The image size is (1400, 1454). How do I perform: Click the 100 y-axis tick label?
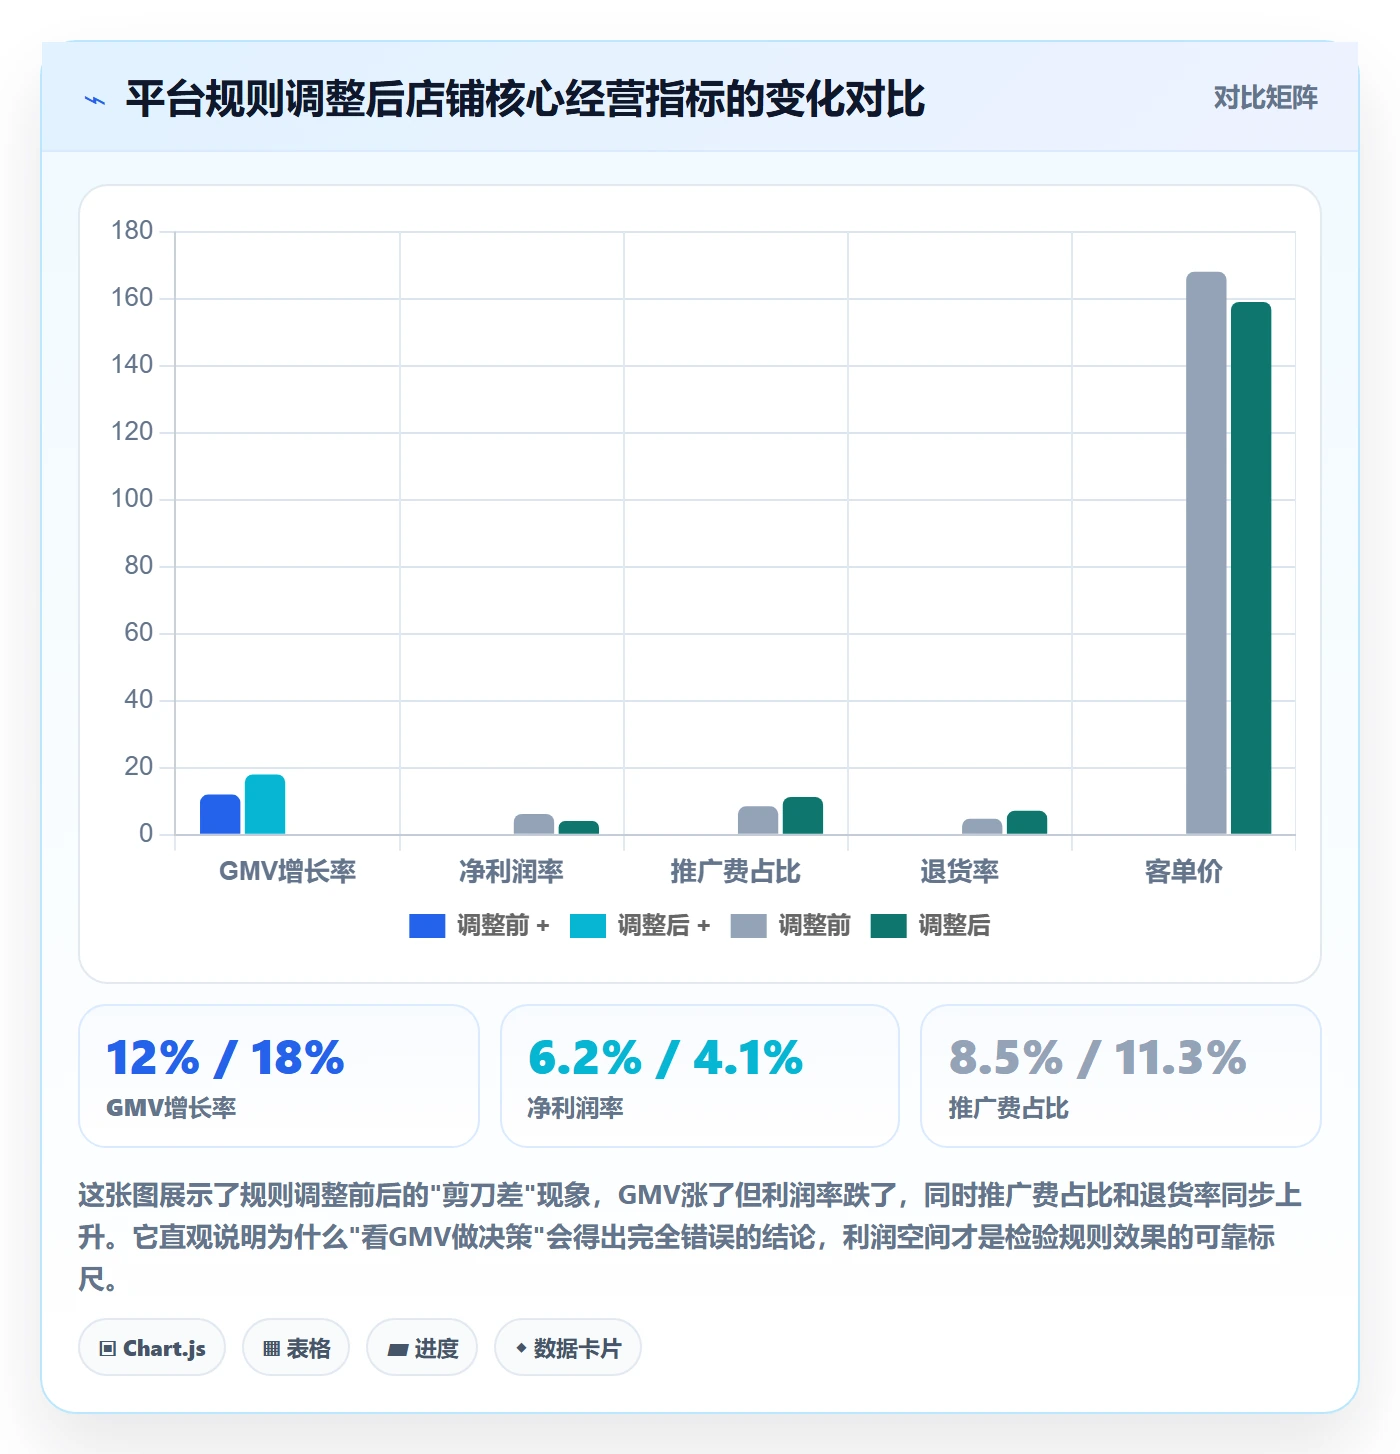point(132,499)
